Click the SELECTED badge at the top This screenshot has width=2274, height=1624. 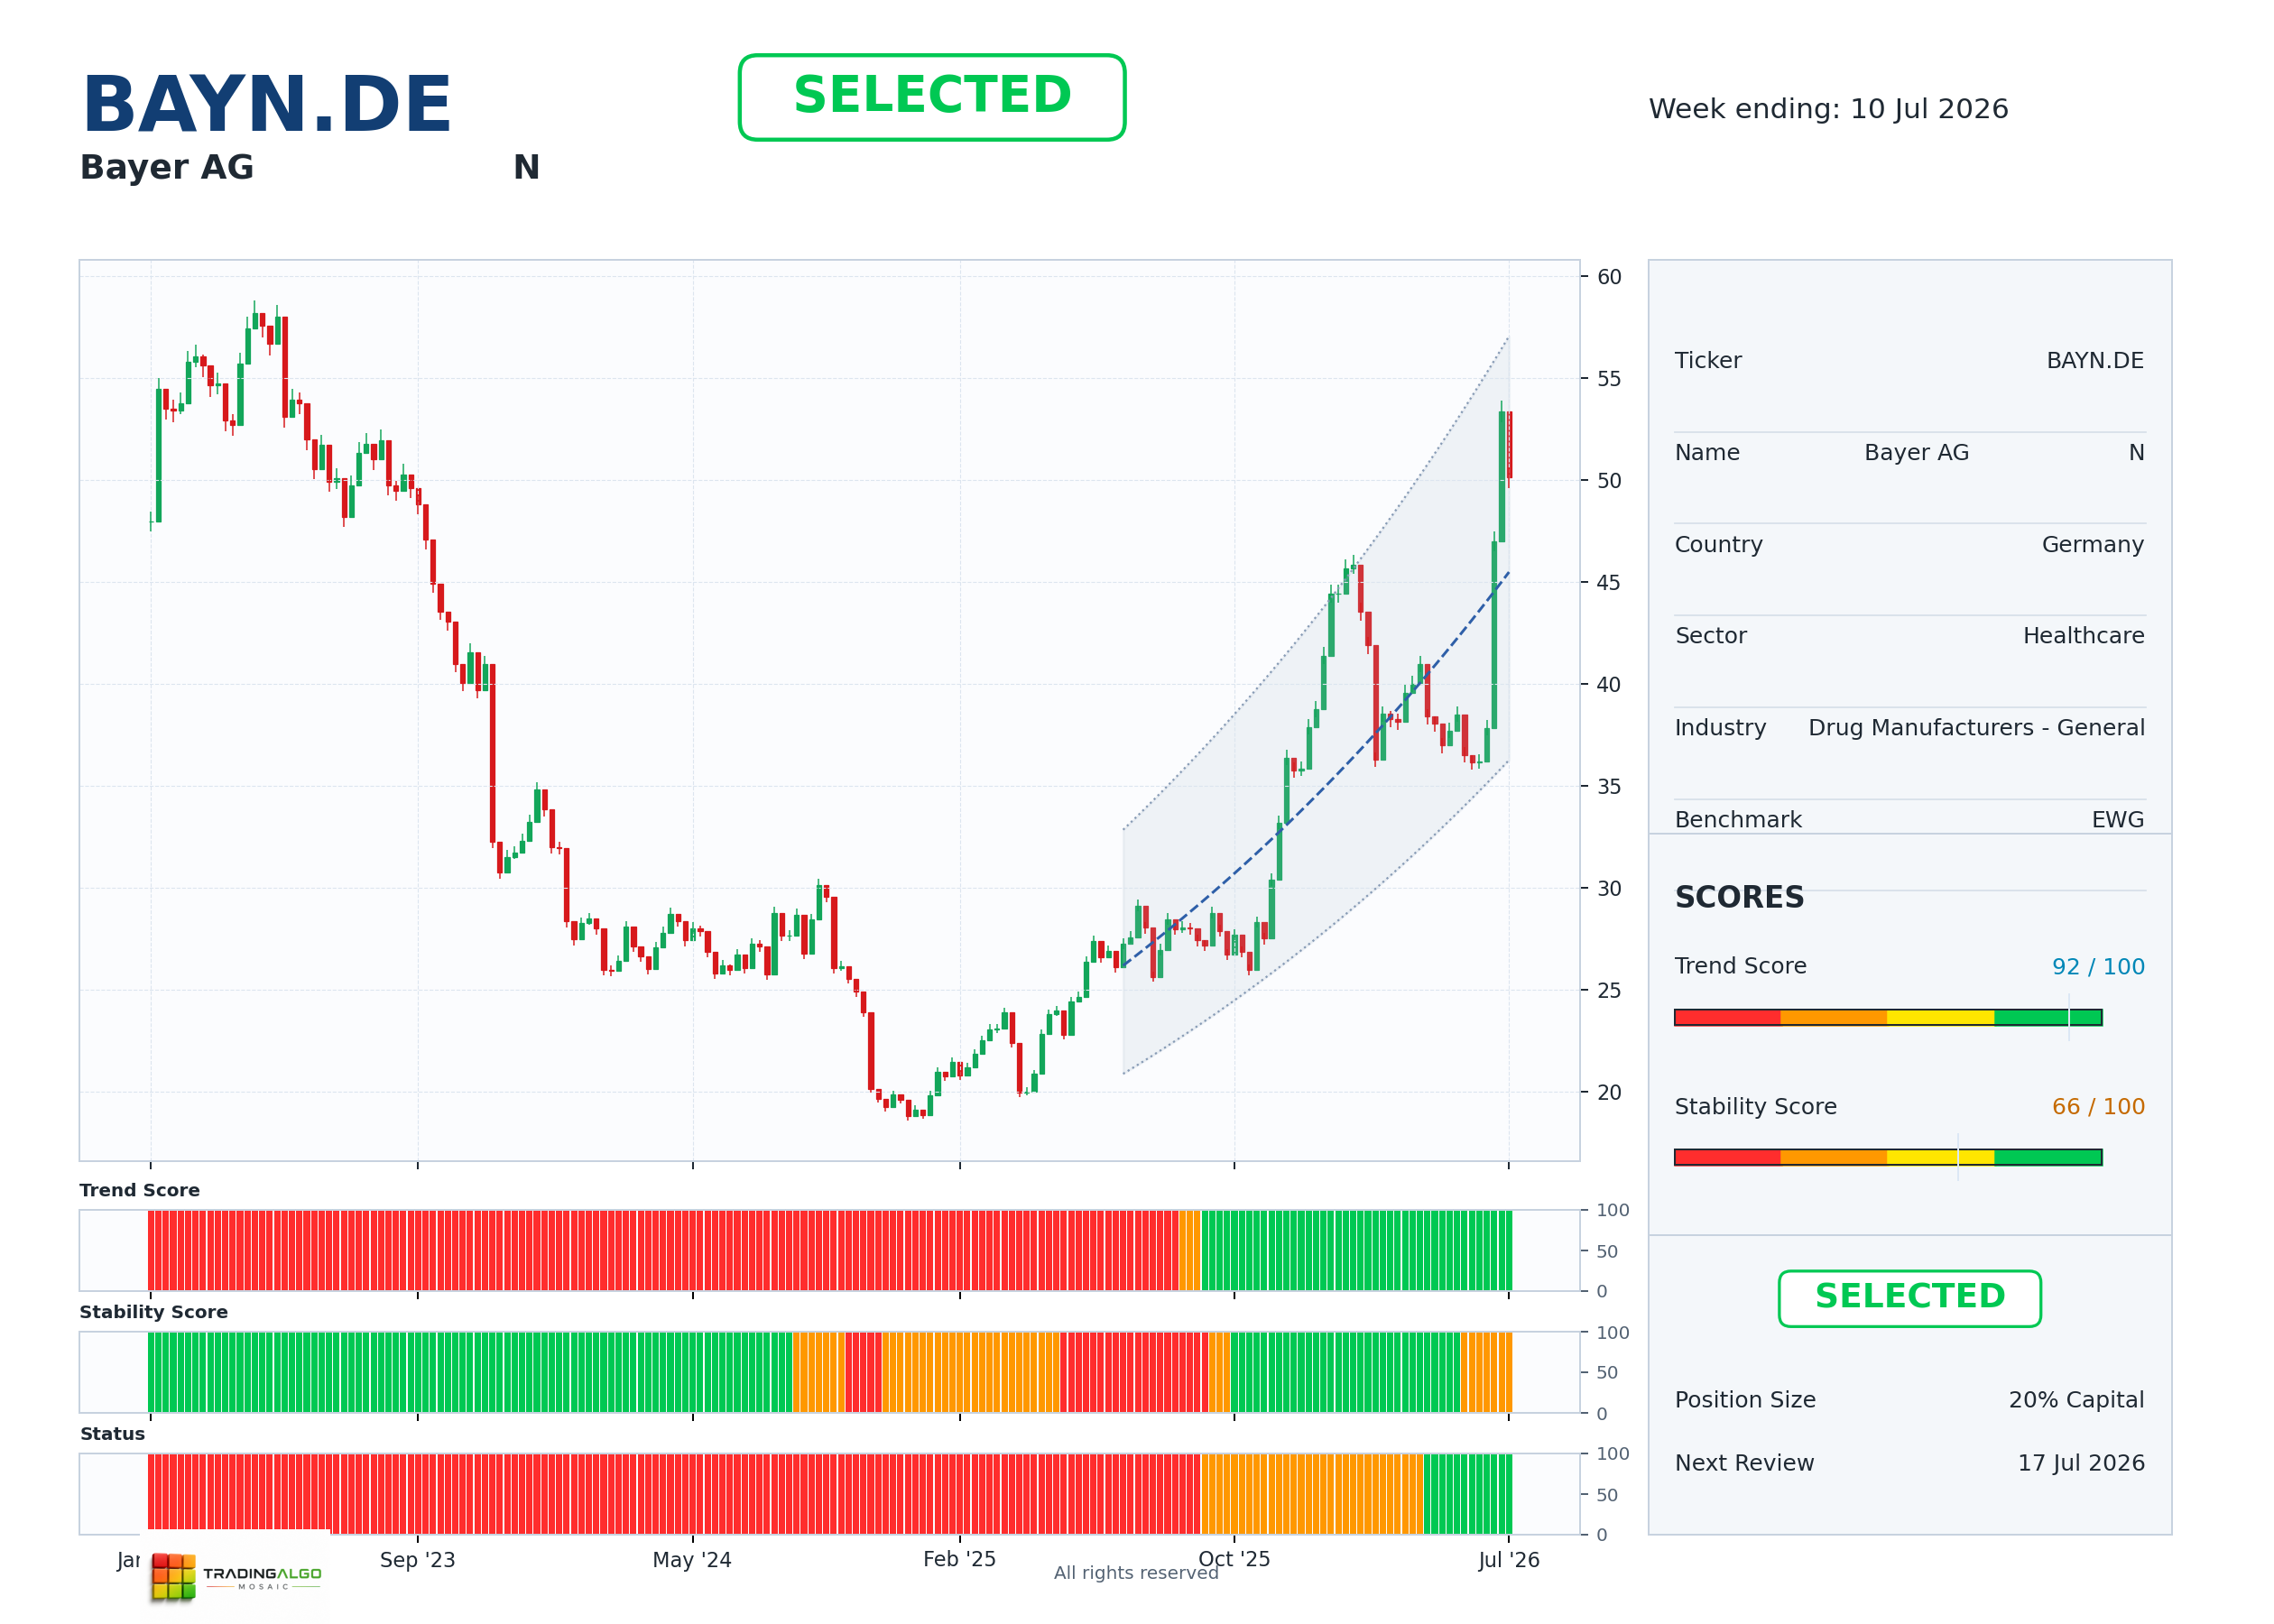[x=932, y=97]
